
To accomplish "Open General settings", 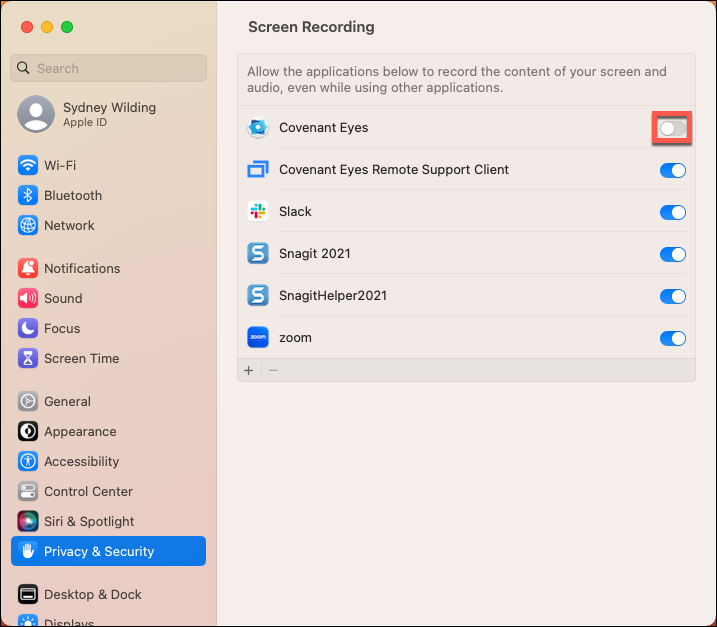I will pyautogui.click(x=108, y=401).
